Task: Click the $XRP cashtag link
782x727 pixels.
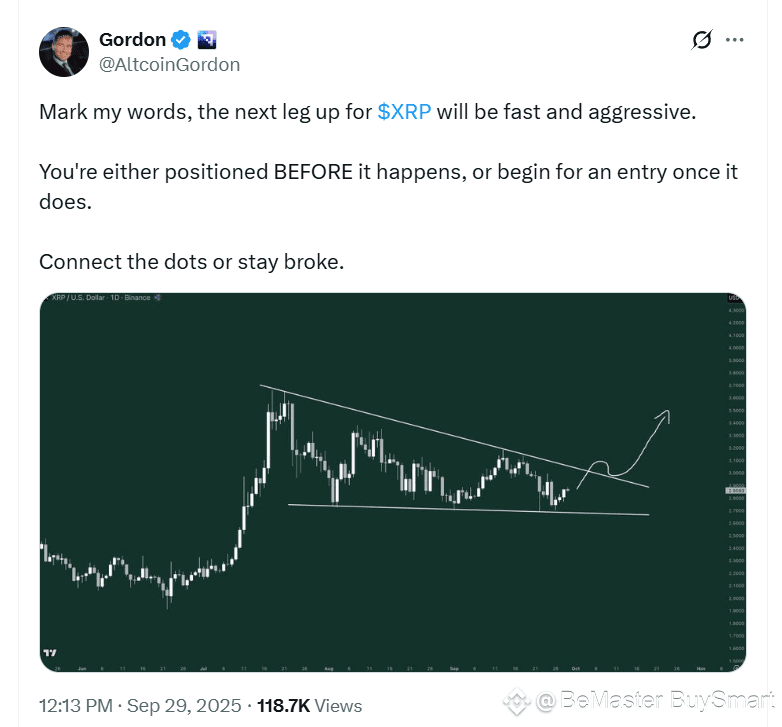Action: [405, 111]
